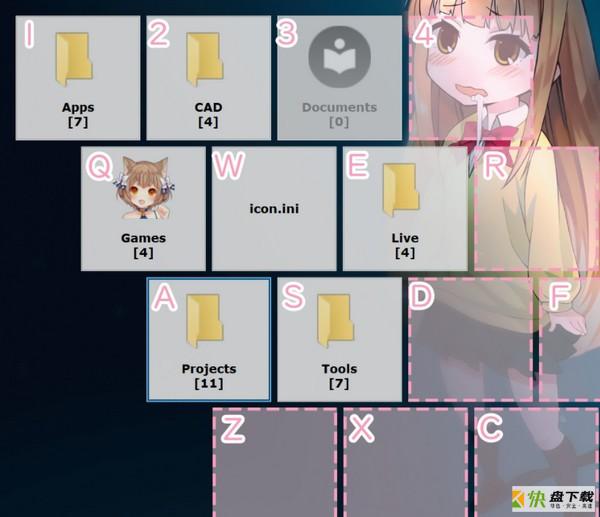Click the 'Games [4]' label
Viewport: 600px width, 517px height.
tap(143, 245)
